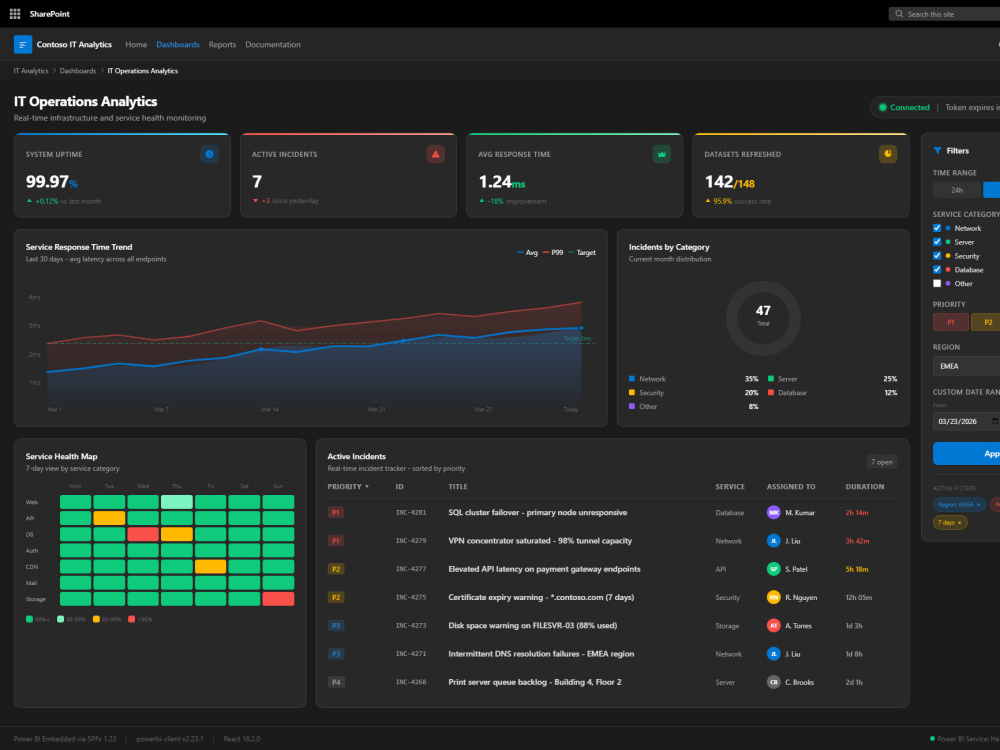Click S. Patel's avatar
Viewport: 1000px width, 750px height.
click(774, 569)
